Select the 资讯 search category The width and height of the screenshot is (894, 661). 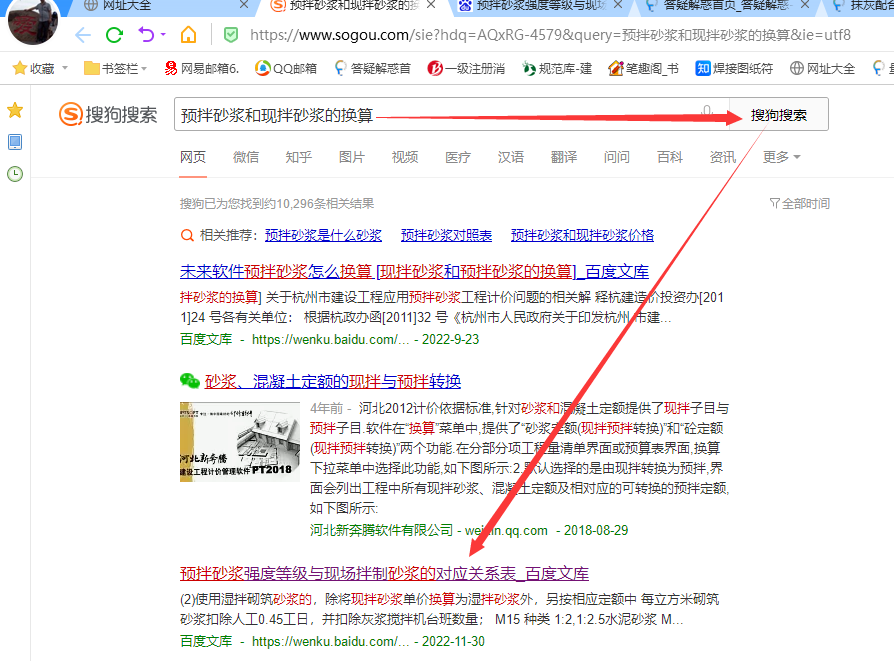[x=723, y=157]
